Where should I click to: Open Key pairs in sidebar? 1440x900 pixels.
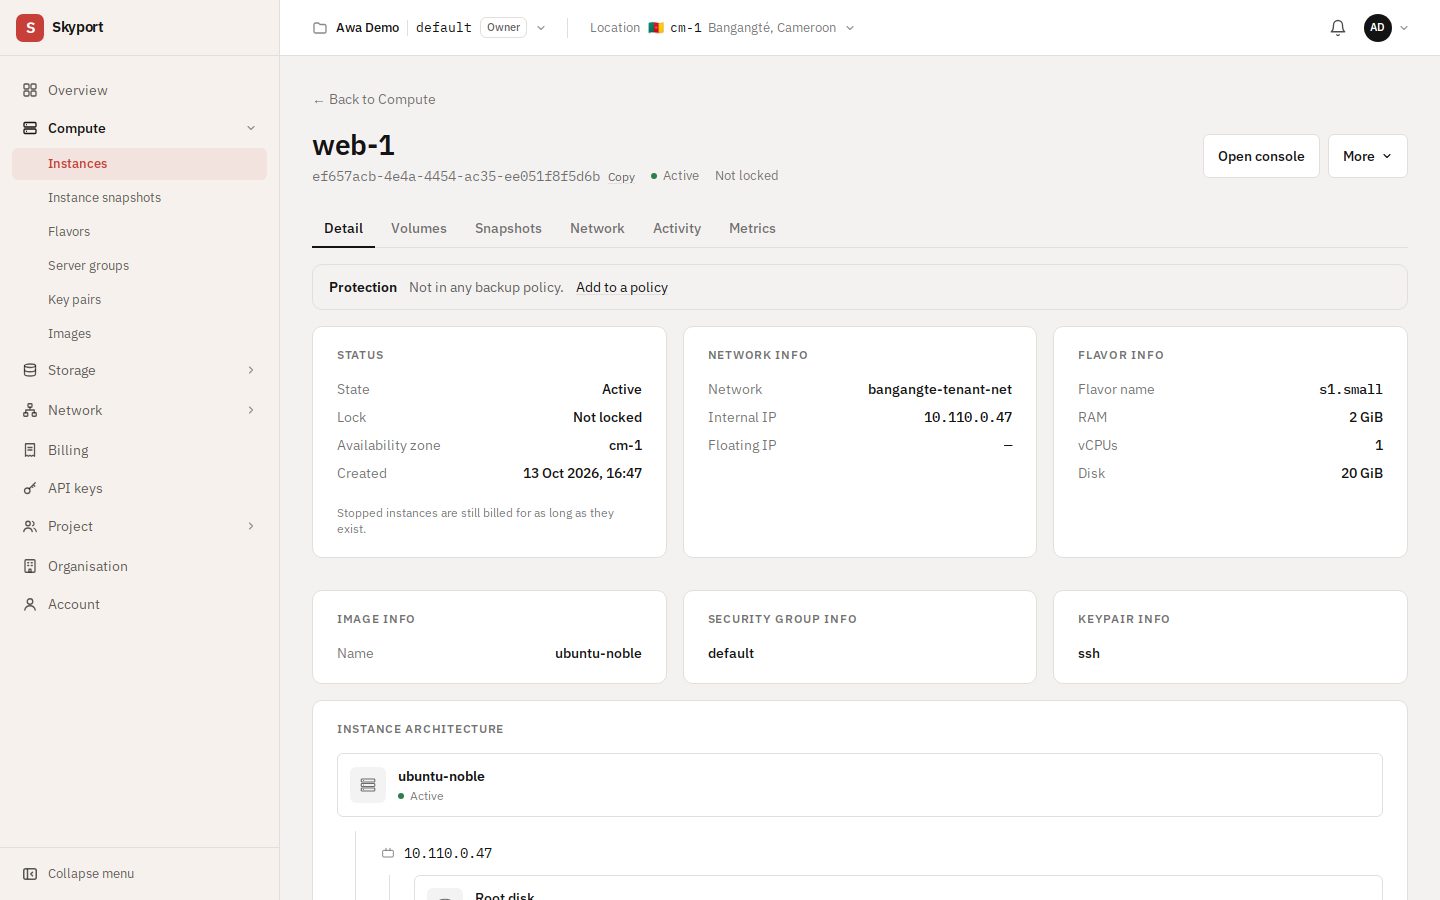point(139,300)
